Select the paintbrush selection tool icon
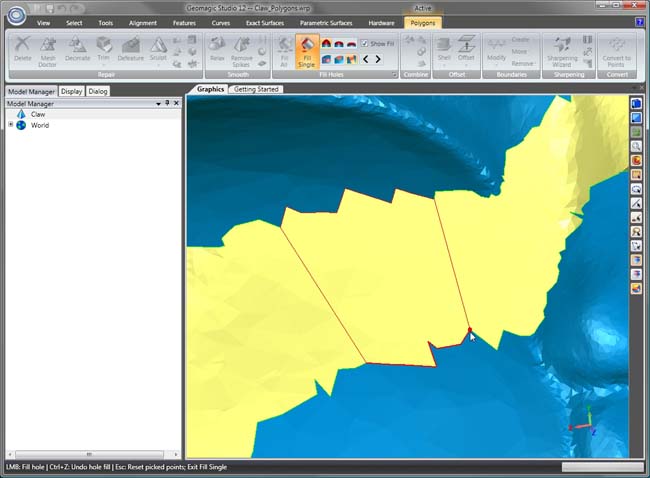Image resolution: width=650 pixels, height=478 pixels. (636, 217)
